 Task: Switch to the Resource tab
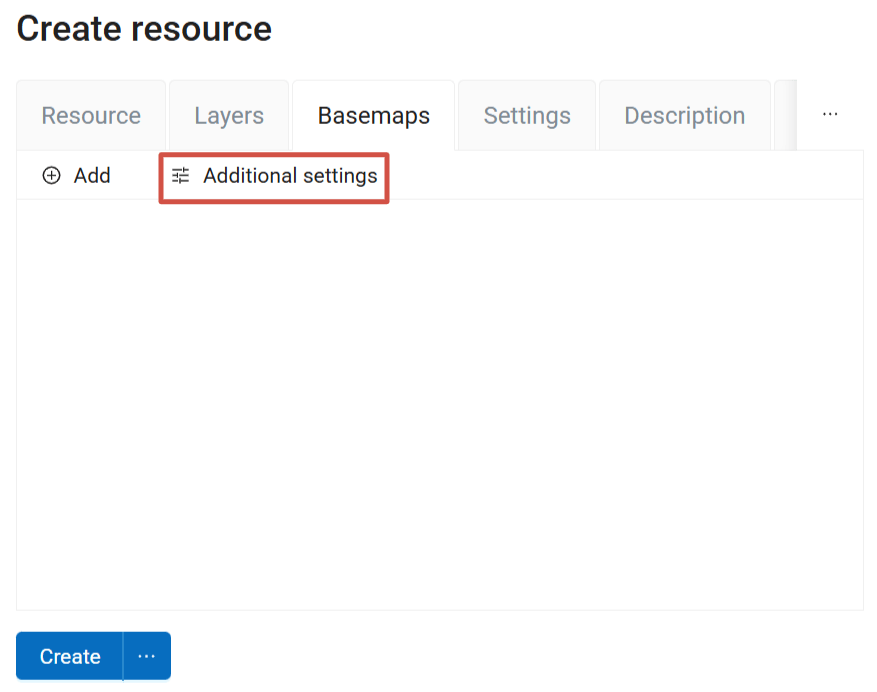91,116
